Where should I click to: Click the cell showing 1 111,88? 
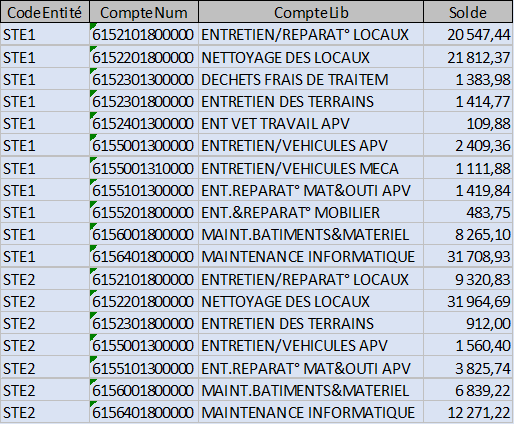pos(468,168)
